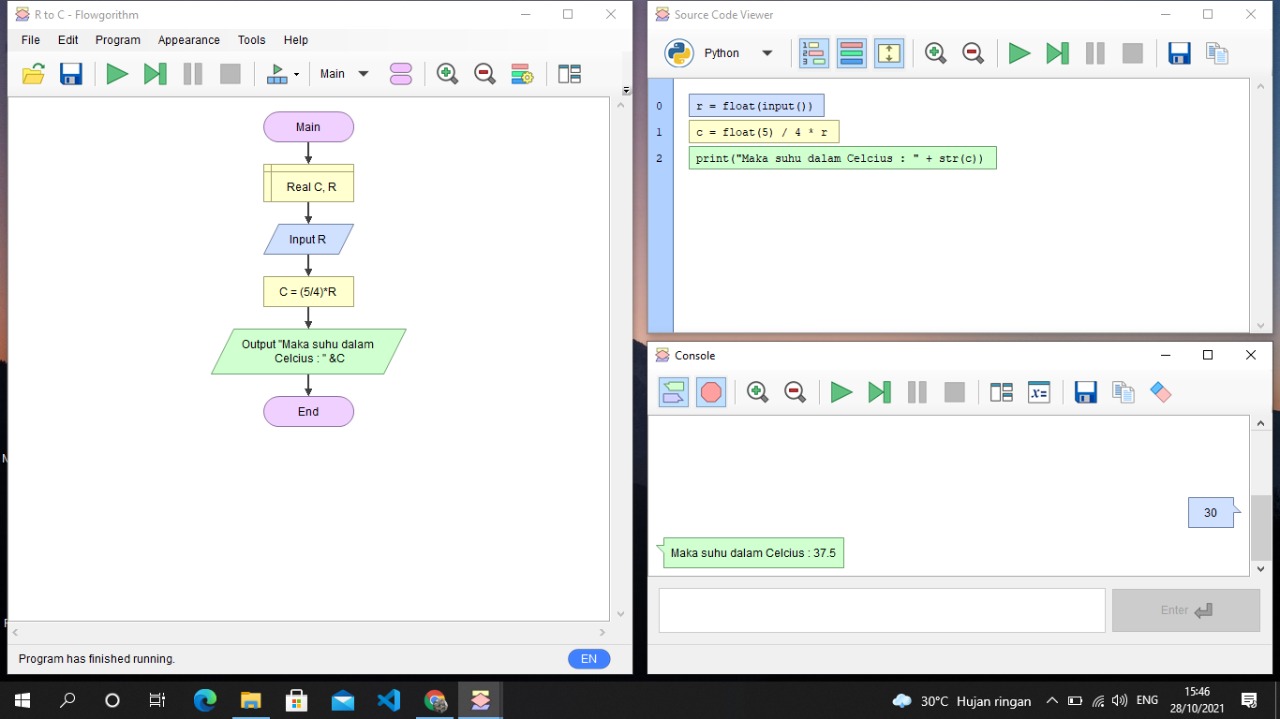Open the Appearance menu in Flowgorithm
Viewport: 1280px width, 719px height.
pyautogui.click(x=188, y=40)
